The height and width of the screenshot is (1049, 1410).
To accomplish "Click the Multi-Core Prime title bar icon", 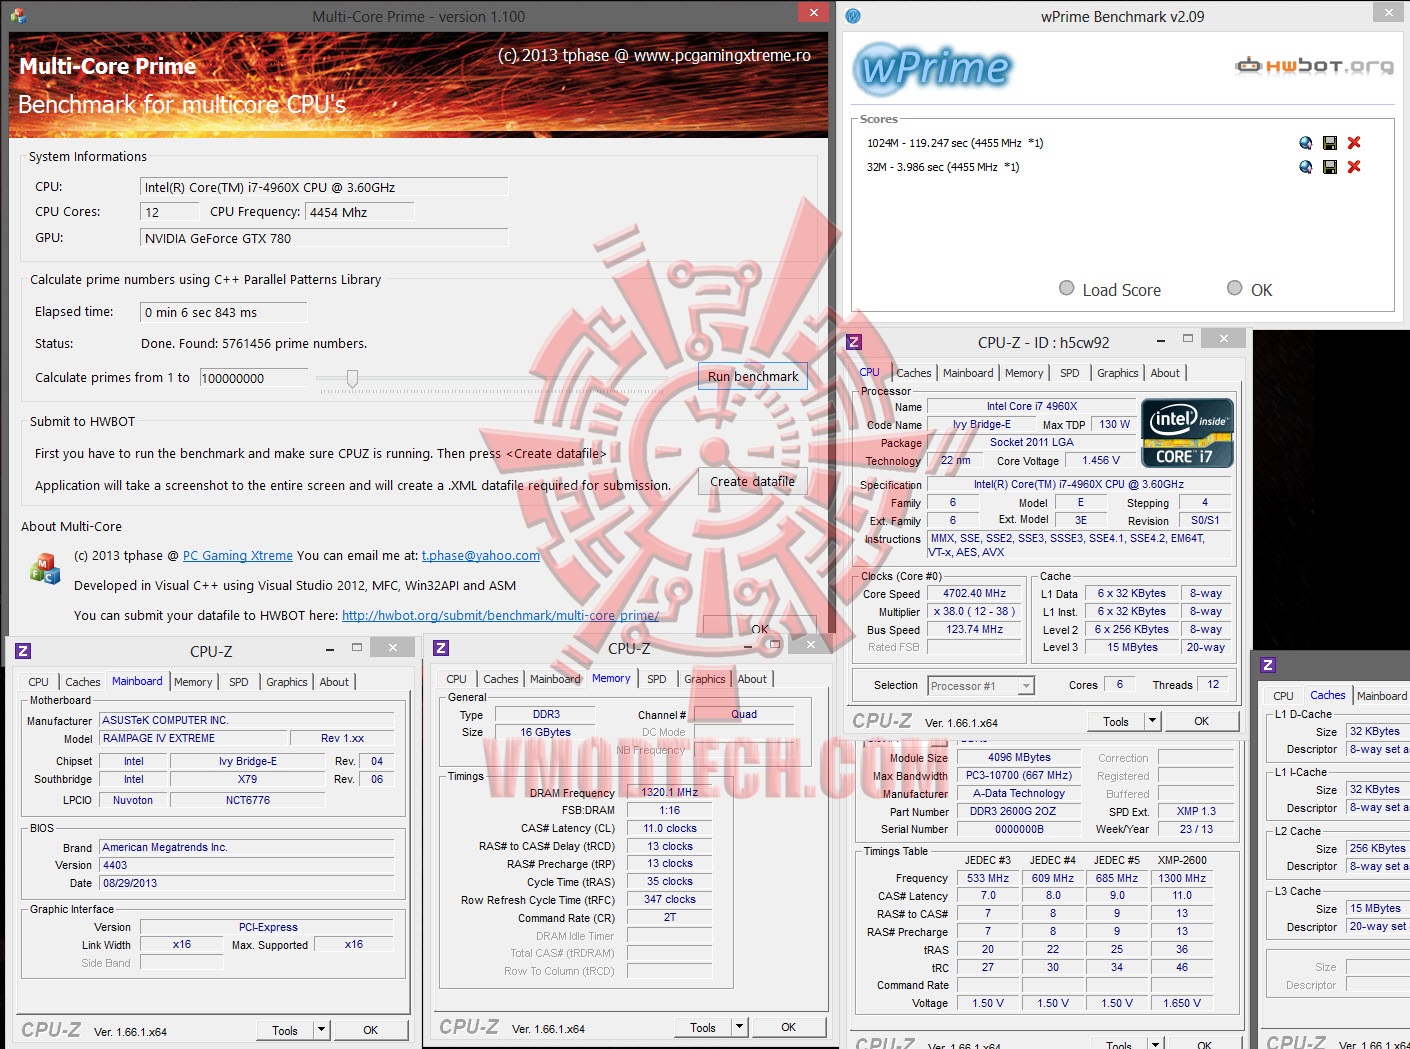I will 18,15.
